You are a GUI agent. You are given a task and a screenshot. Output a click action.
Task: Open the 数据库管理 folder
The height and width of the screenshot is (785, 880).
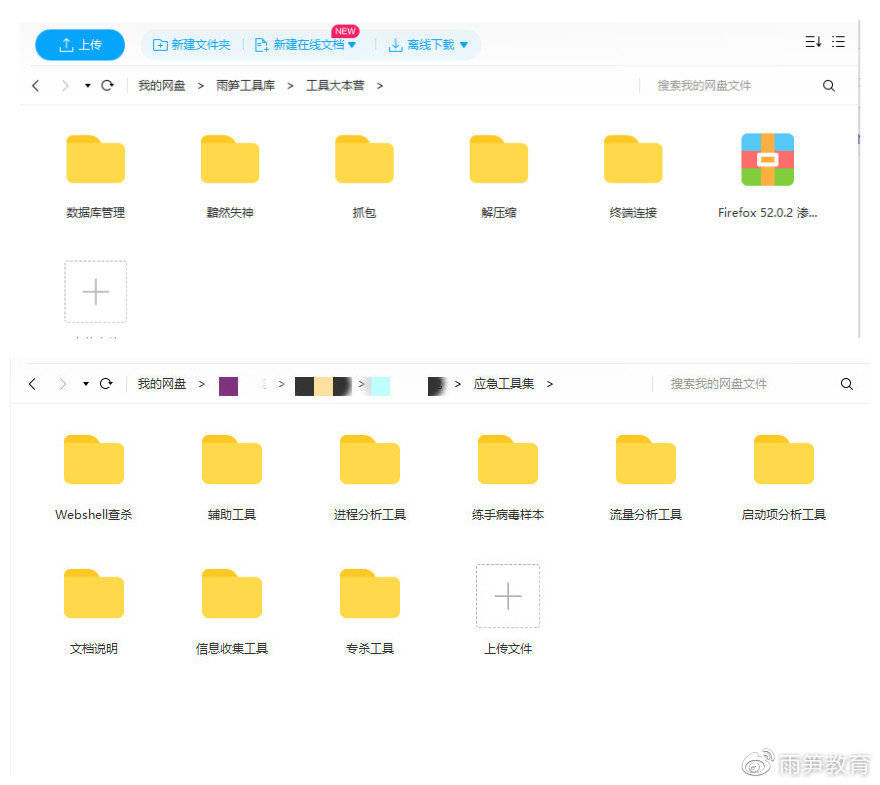(x=95, y=161)
